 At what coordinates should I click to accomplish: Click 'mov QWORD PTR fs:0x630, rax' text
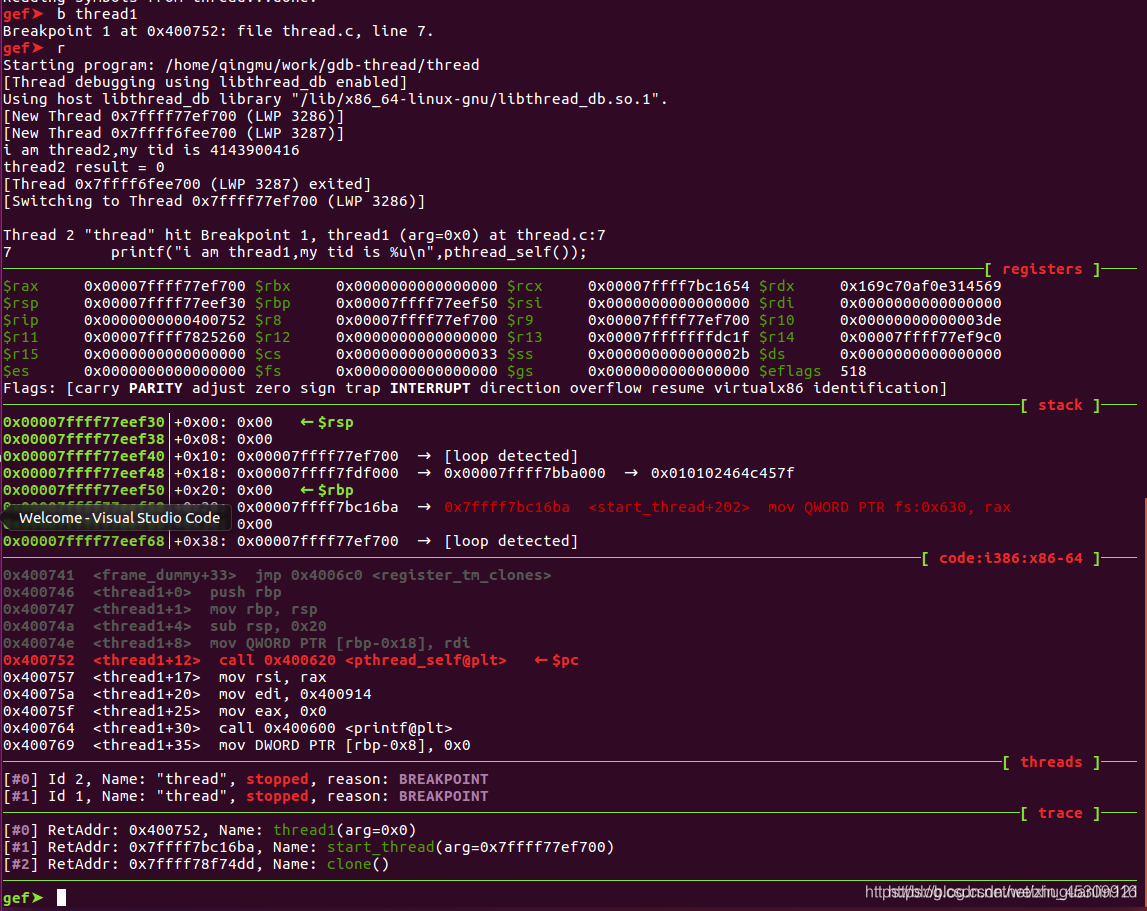pyautogui.click(x=889, y=507)
